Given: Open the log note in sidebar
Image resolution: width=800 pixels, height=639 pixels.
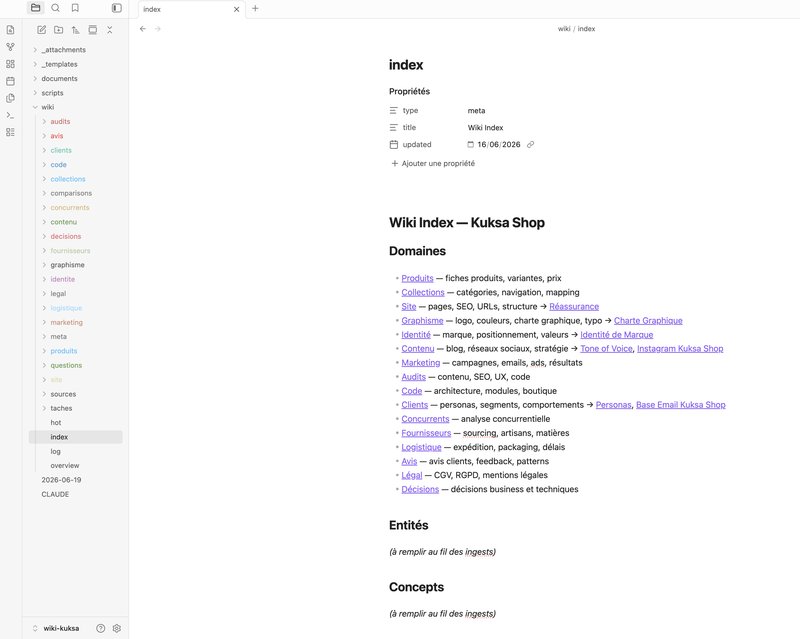Looking at the screenshot, I should pos(55,451).
